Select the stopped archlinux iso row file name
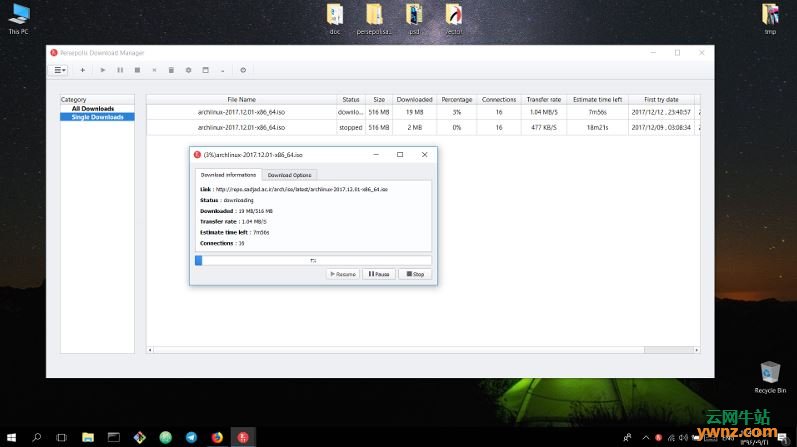797x447 pixels. pyautogui.click(x=241, y=128)
